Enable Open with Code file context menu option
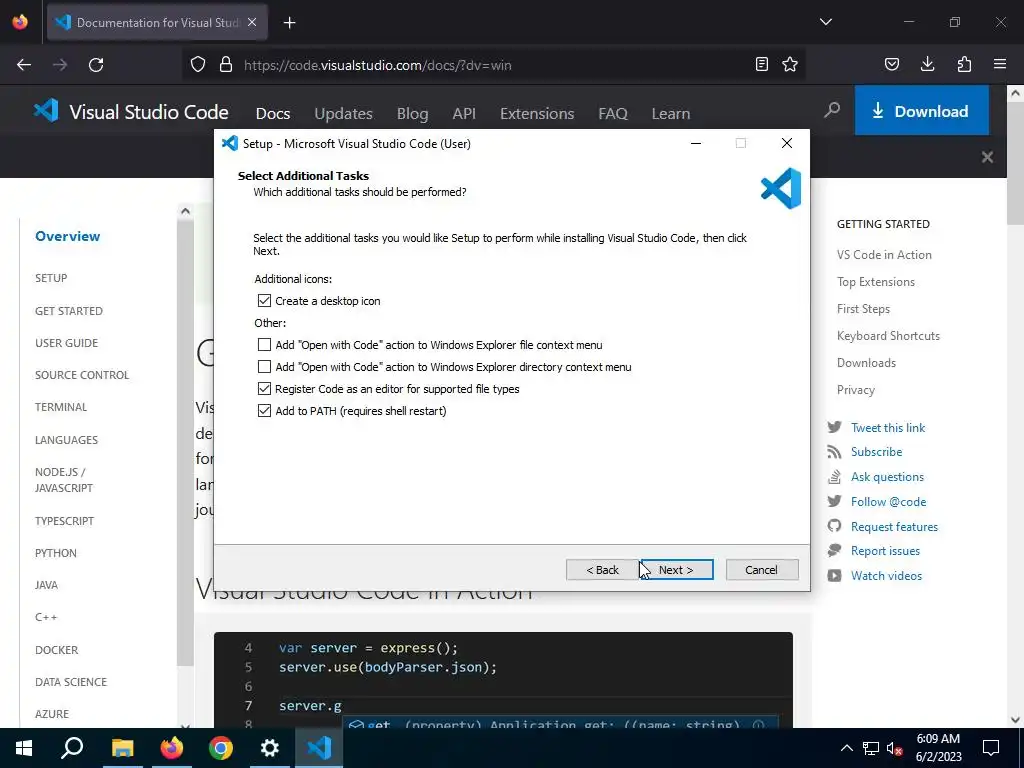 pos(264,345)
